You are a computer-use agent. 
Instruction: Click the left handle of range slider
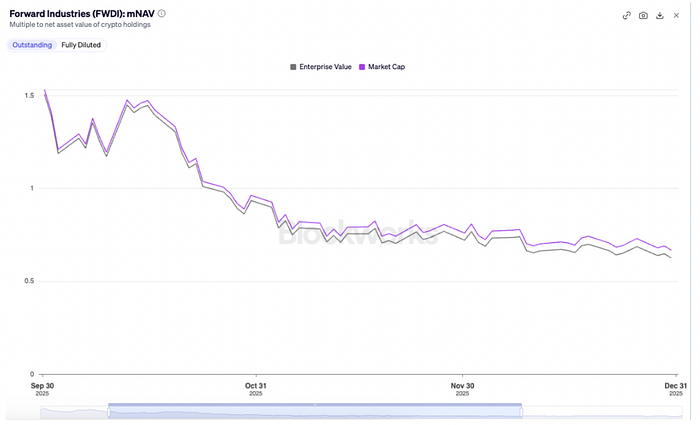pyautogui.click(x=108, y=411)
